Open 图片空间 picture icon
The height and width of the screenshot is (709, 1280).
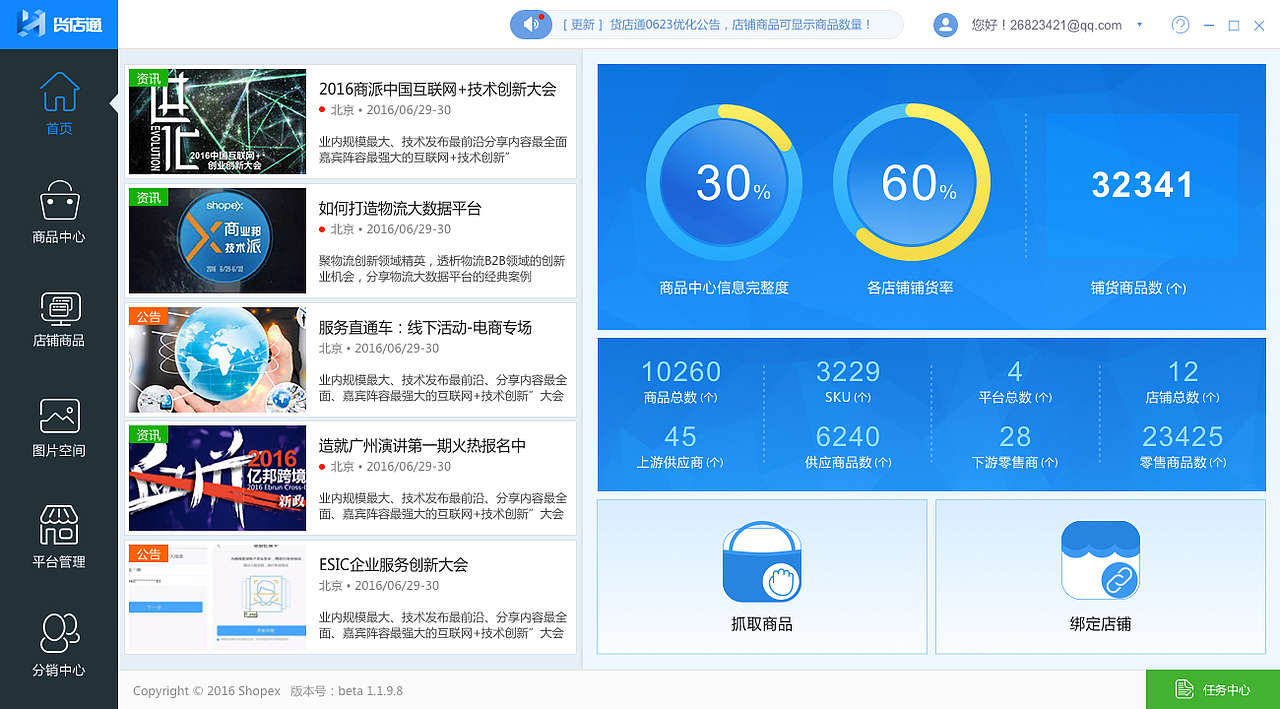pyautogui.click(x=59, y=416)
